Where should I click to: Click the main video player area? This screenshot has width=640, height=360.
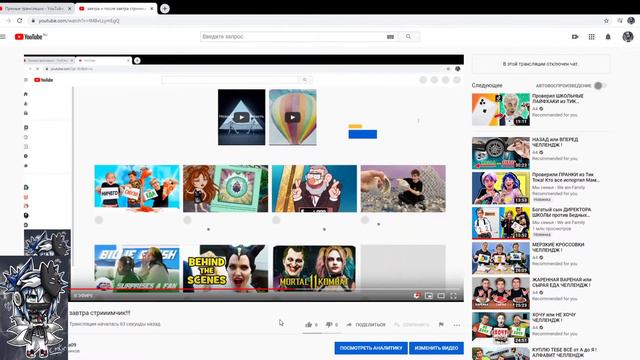(244, 178)
